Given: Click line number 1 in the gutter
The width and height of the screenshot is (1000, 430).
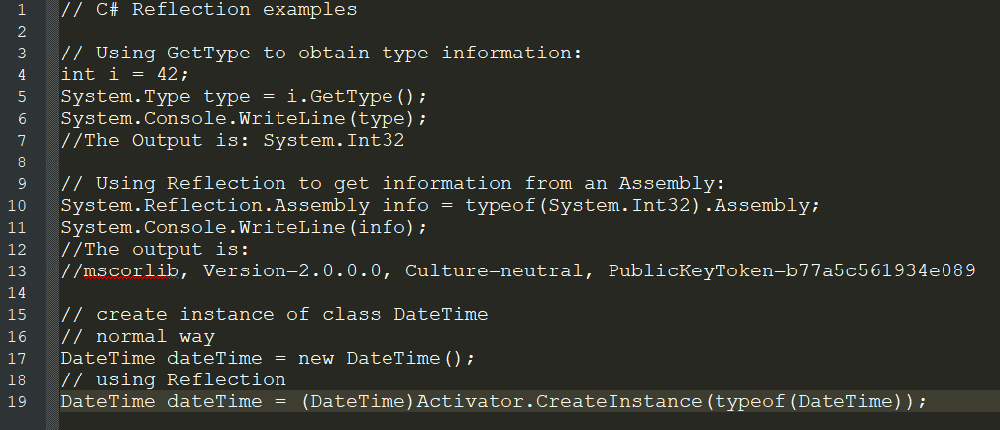Looking at the screenshot, I should pos(22,10).
